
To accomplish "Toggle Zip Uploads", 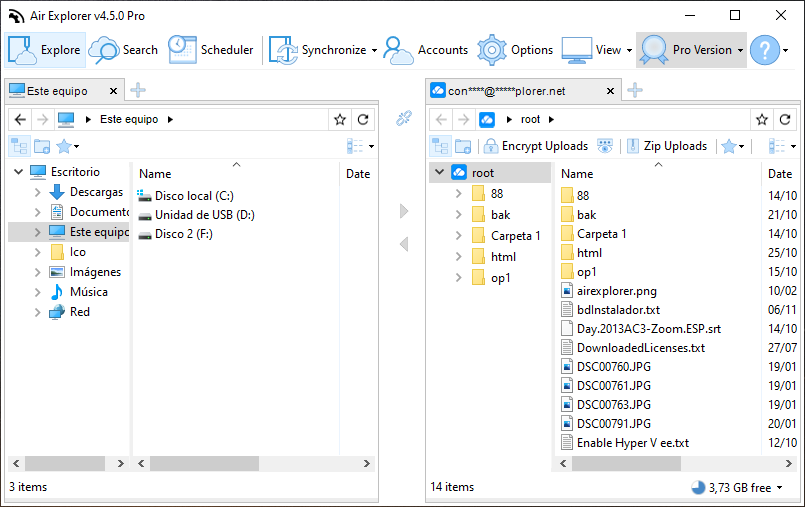I will tap(667, 146).
